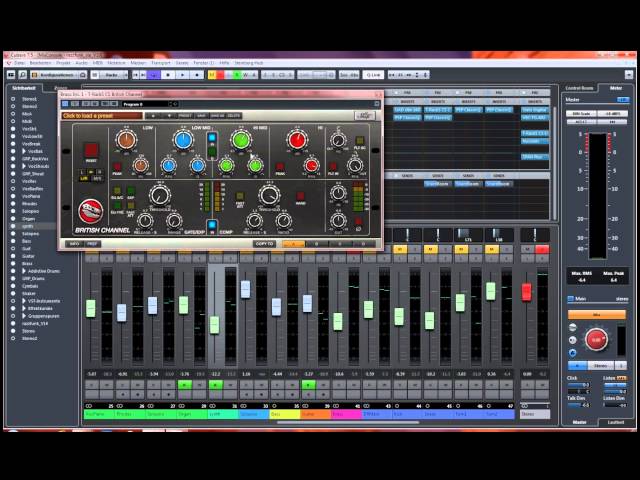This screenshot has height=480, width=640.
Task: Click the PREF button in plugin footer
Action: tap(92, 244)
